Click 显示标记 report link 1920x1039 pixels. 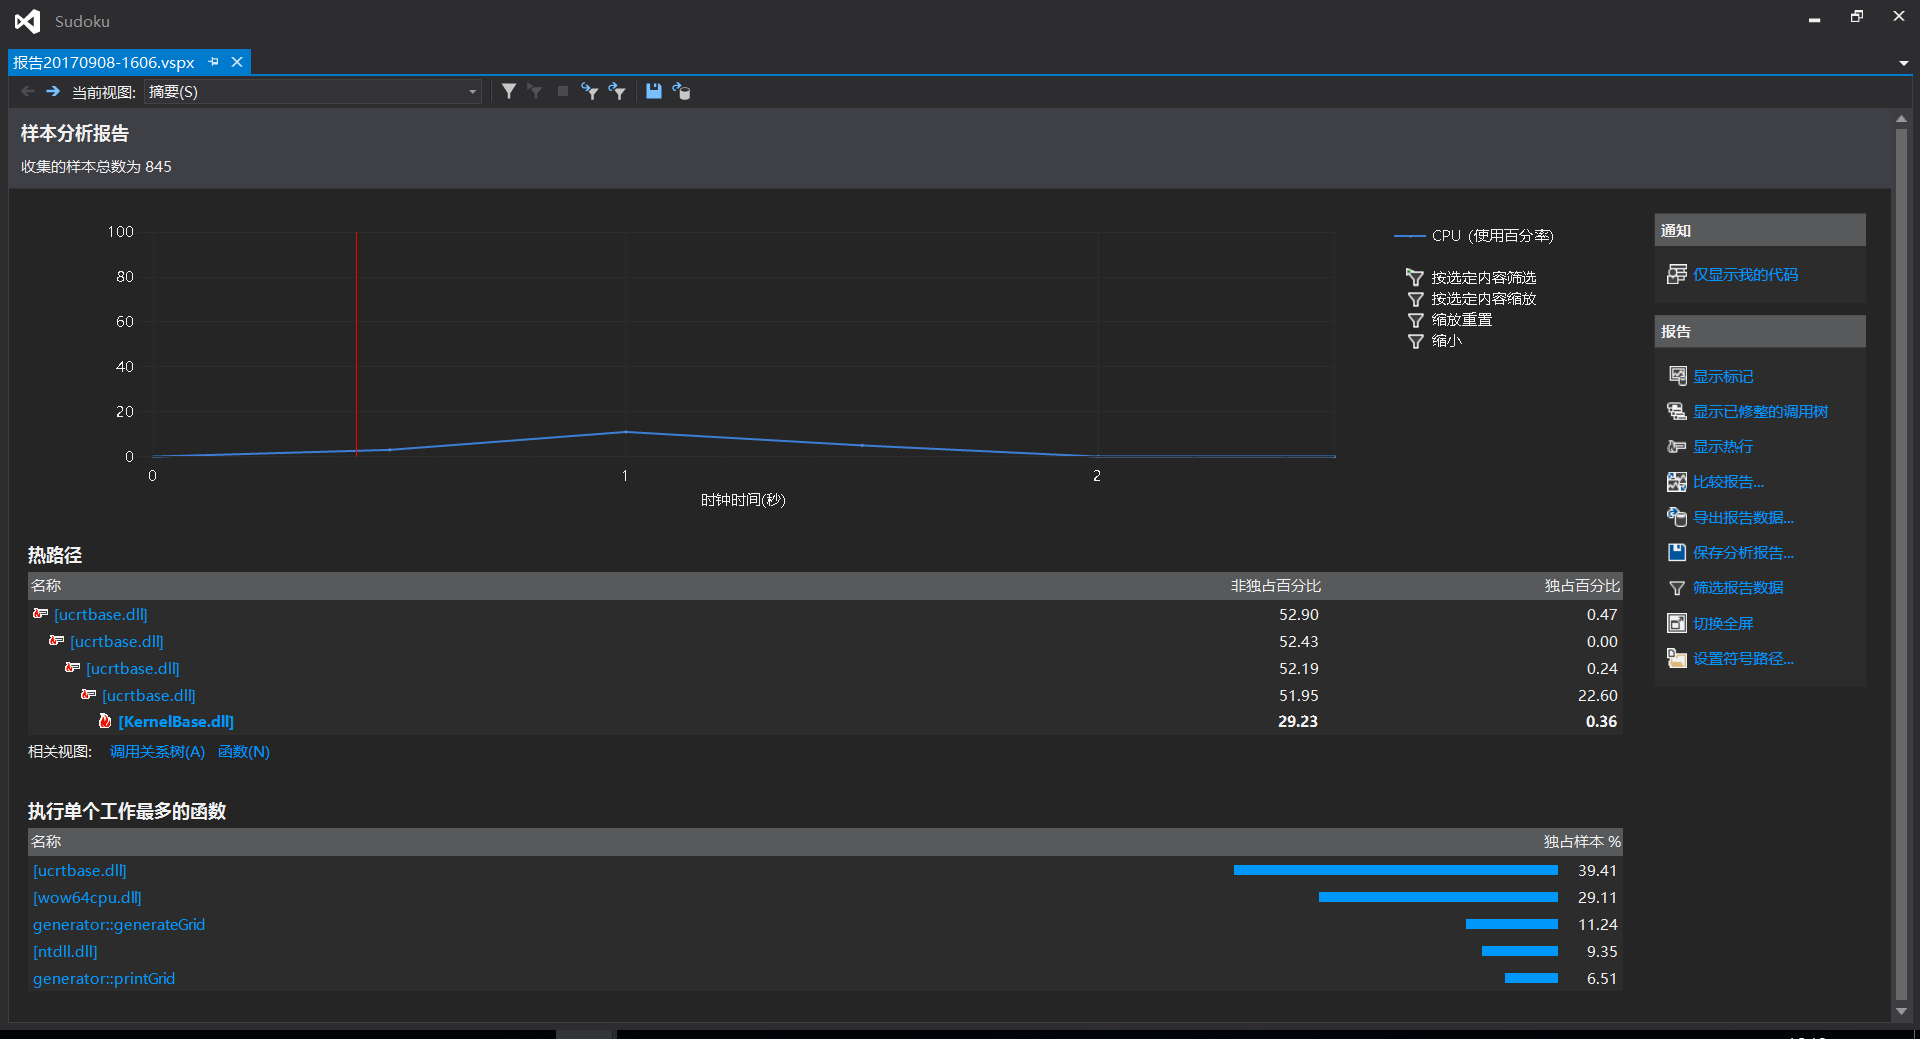[x=1723, y=376]
